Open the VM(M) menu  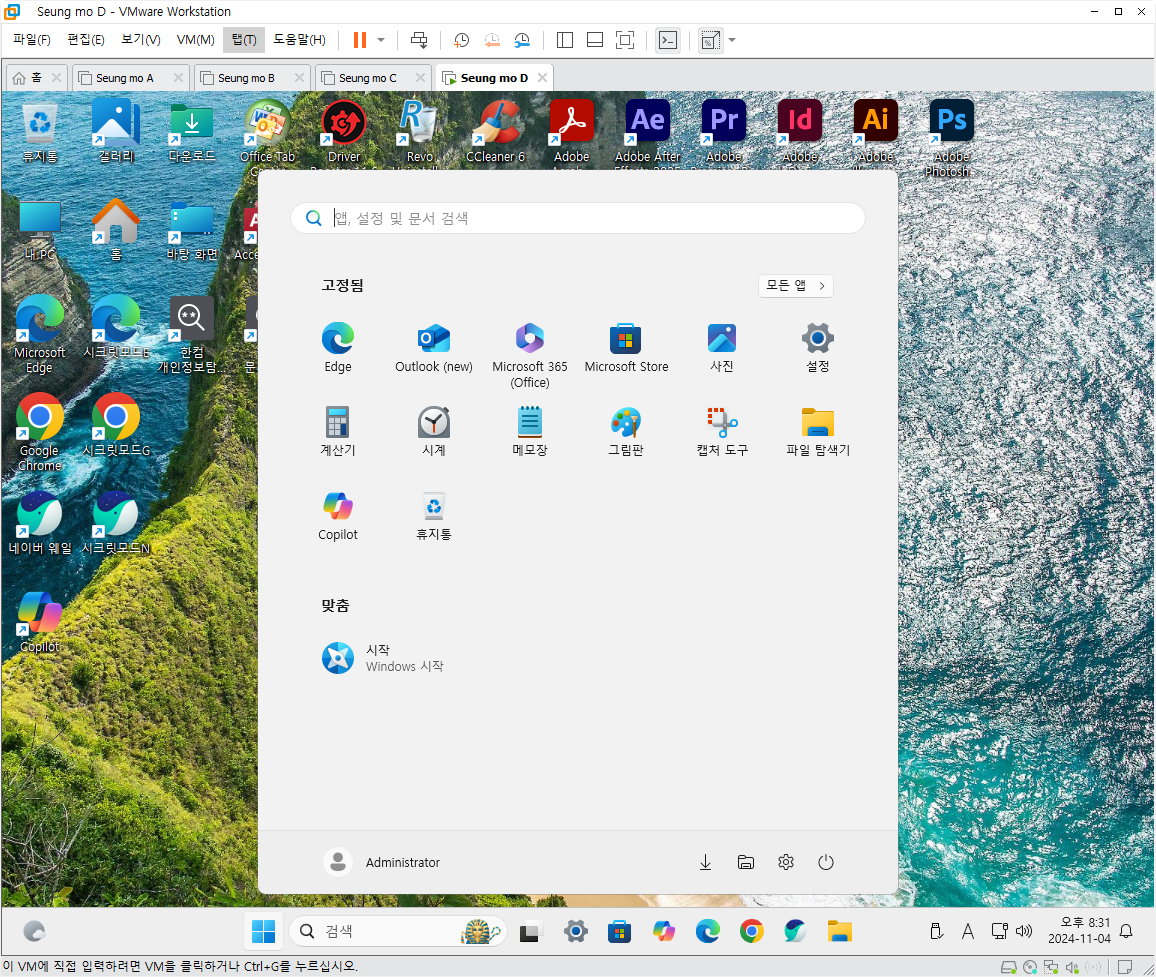coord(195,40)
